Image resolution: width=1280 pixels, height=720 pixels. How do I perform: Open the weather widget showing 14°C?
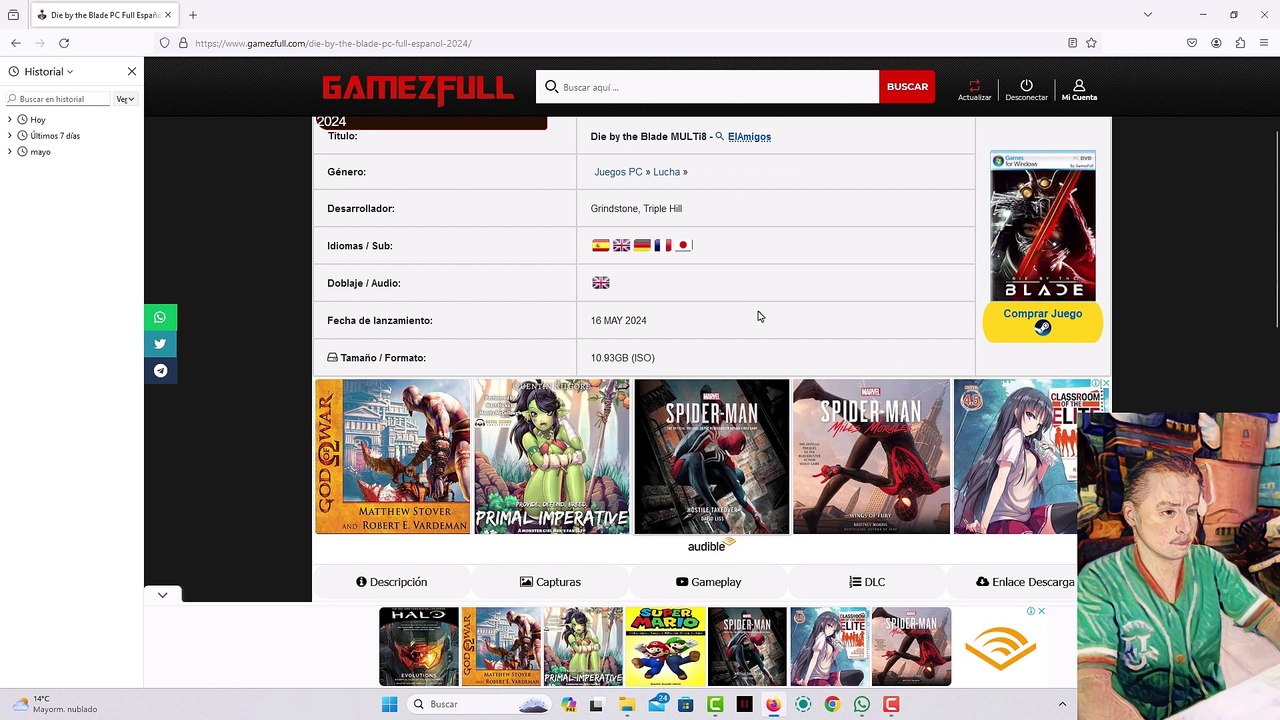[55, 704]
